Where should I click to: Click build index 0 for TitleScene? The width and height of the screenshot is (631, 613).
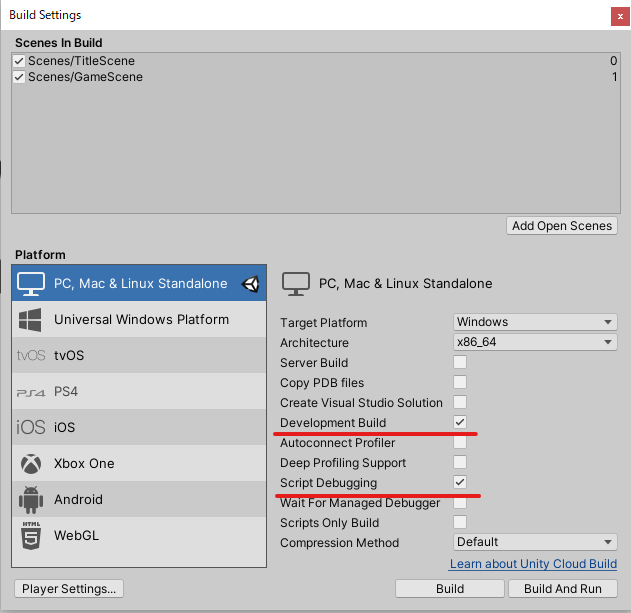(613, 61)
